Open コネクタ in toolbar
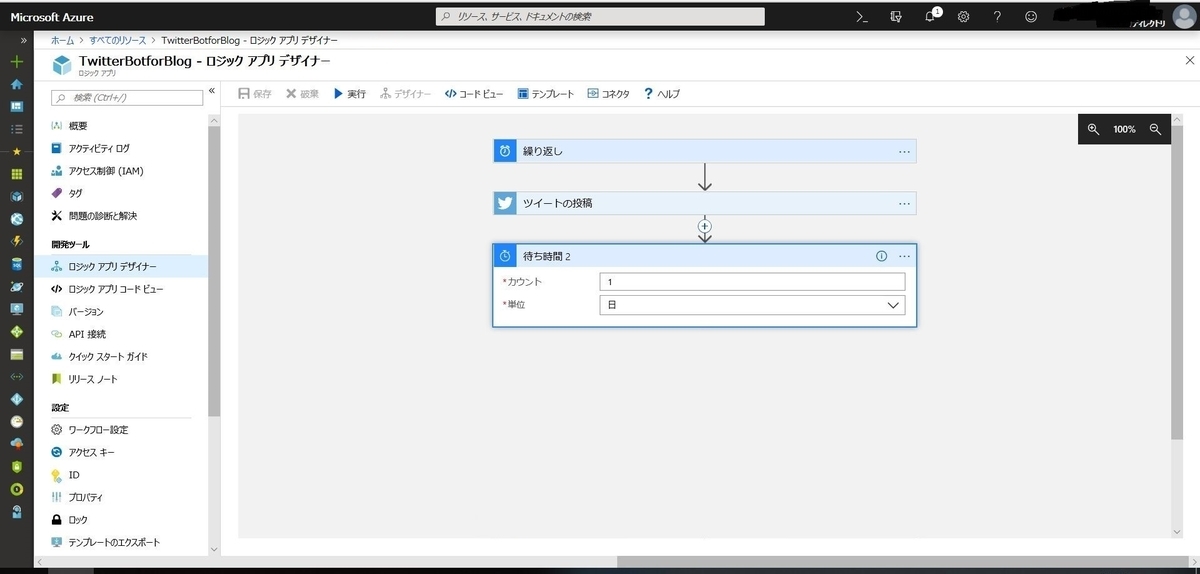This screenshot has width=1200, height=574. (x=608, y=93)
